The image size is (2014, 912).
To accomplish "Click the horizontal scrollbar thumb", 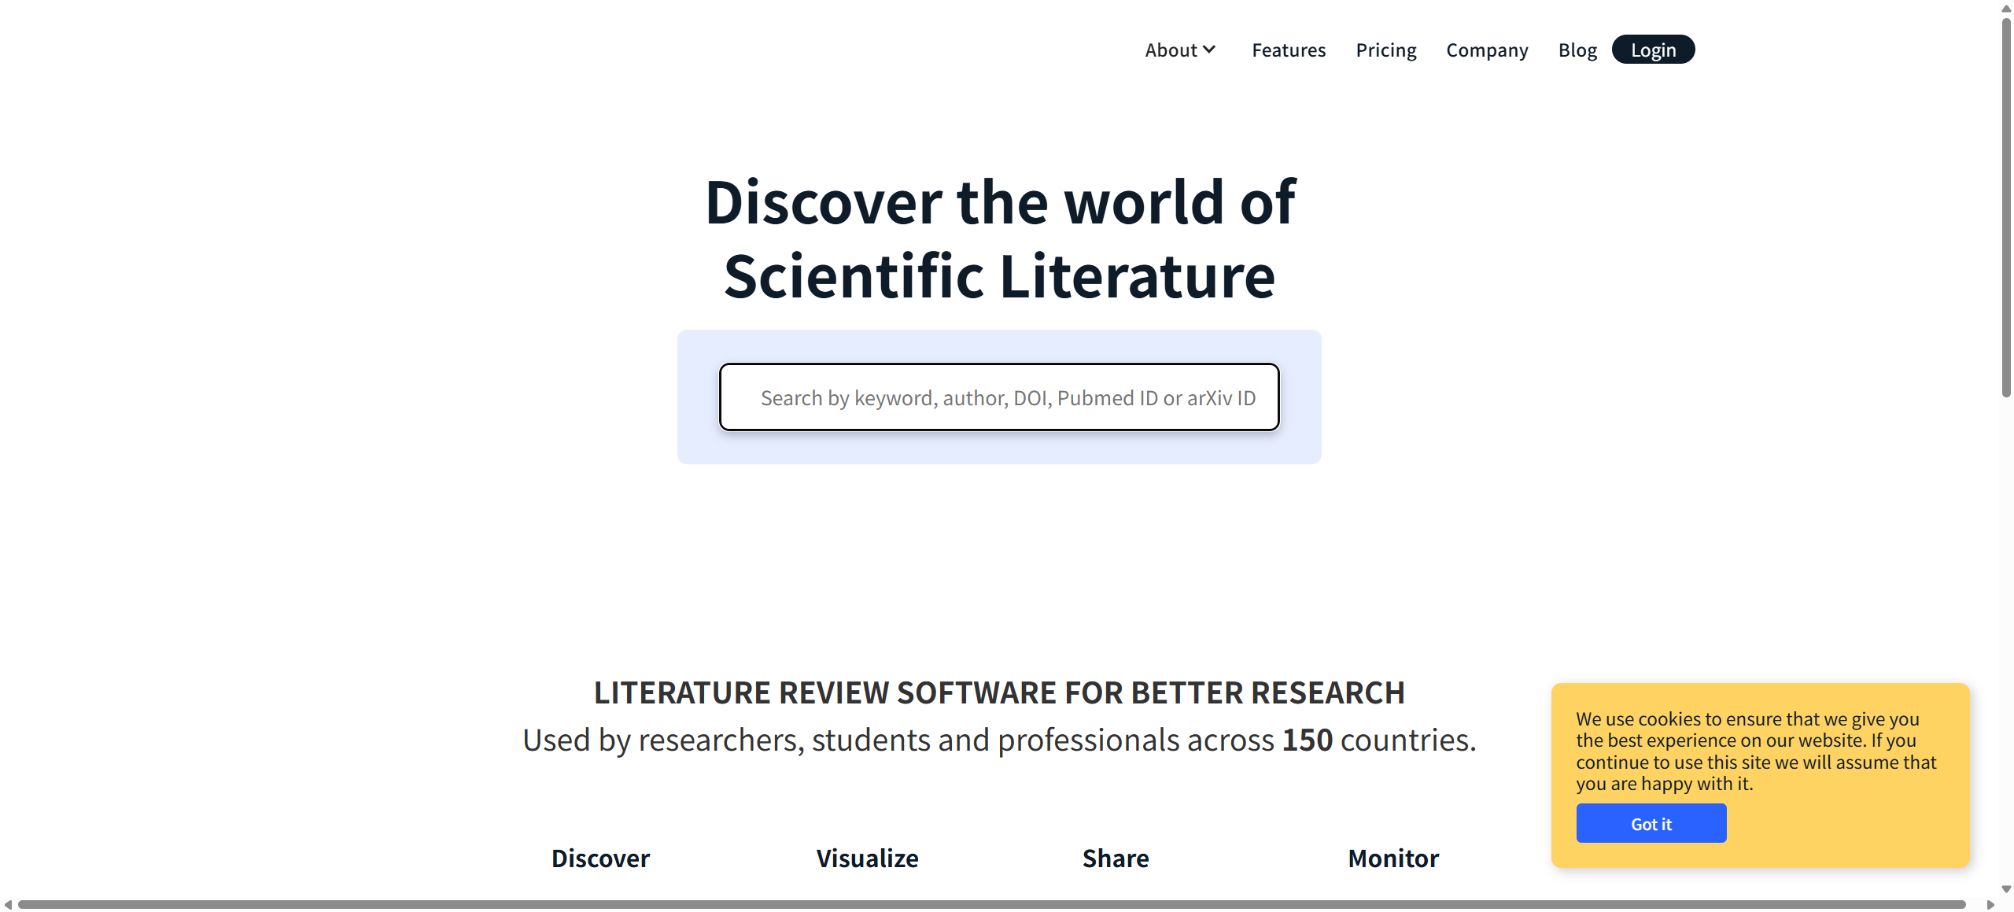I will (x=992, y=905).
